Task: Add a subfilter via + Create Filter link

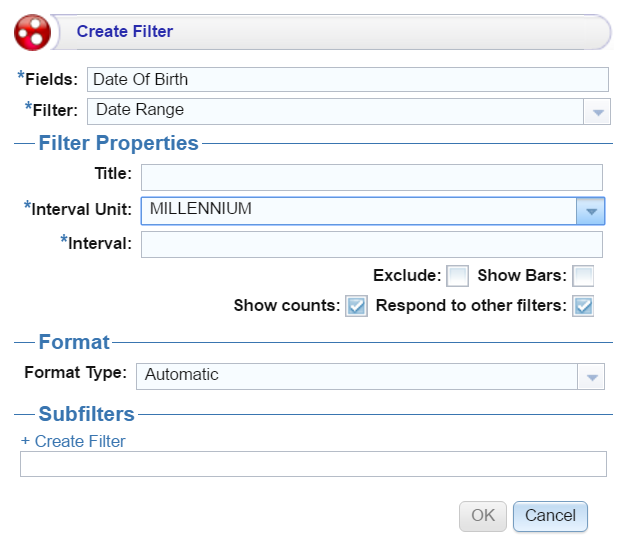Action: 73,441
